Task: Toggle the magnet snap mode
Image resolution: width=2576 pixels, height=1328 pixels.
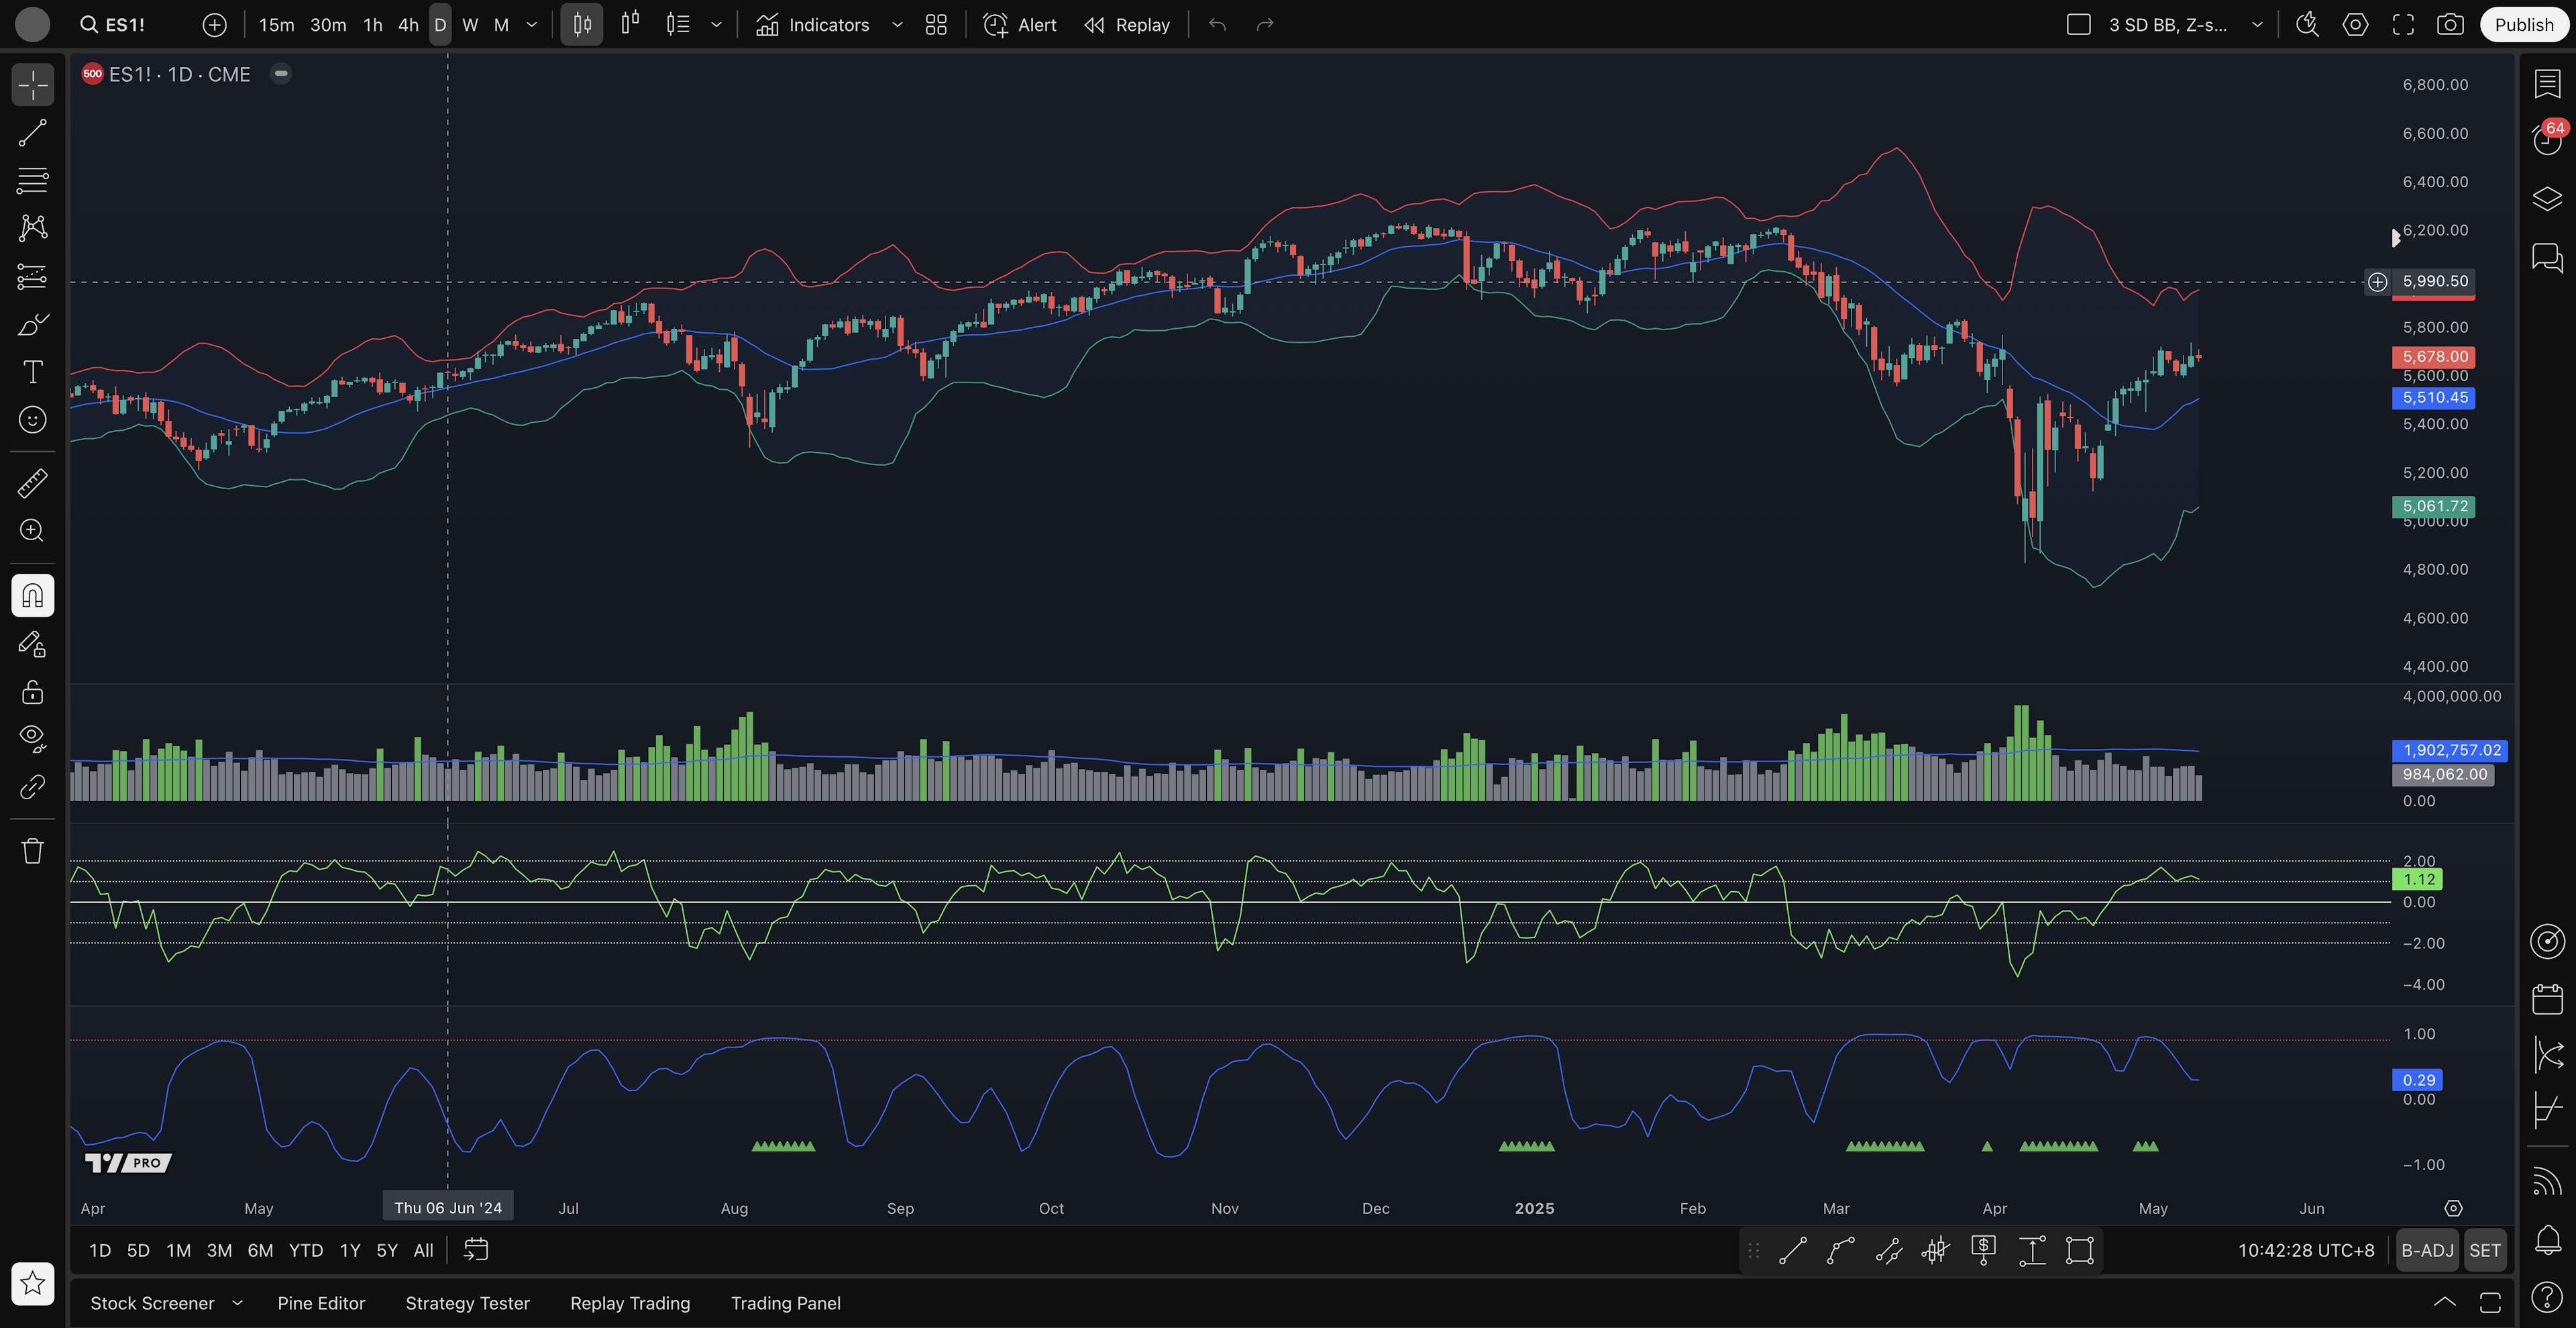Action: point(32,596)
